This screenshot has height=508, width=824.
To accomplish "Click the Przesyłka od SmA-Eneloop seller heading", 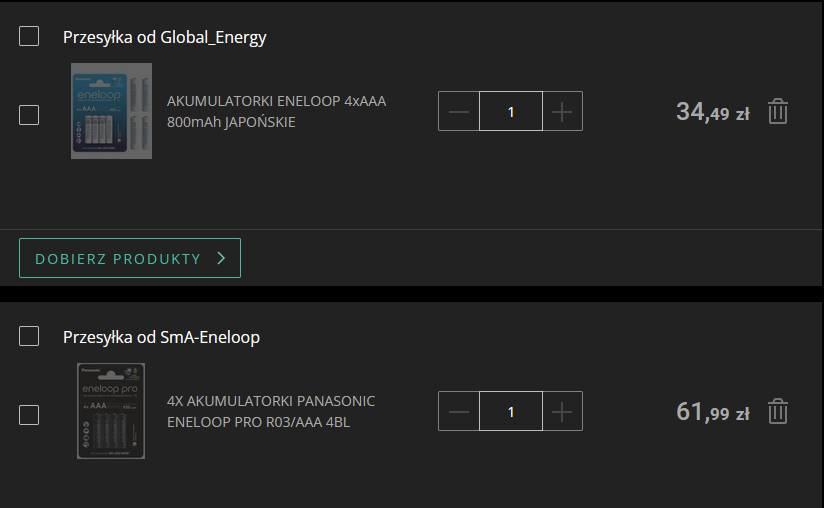I will click(x=161, y=337).
